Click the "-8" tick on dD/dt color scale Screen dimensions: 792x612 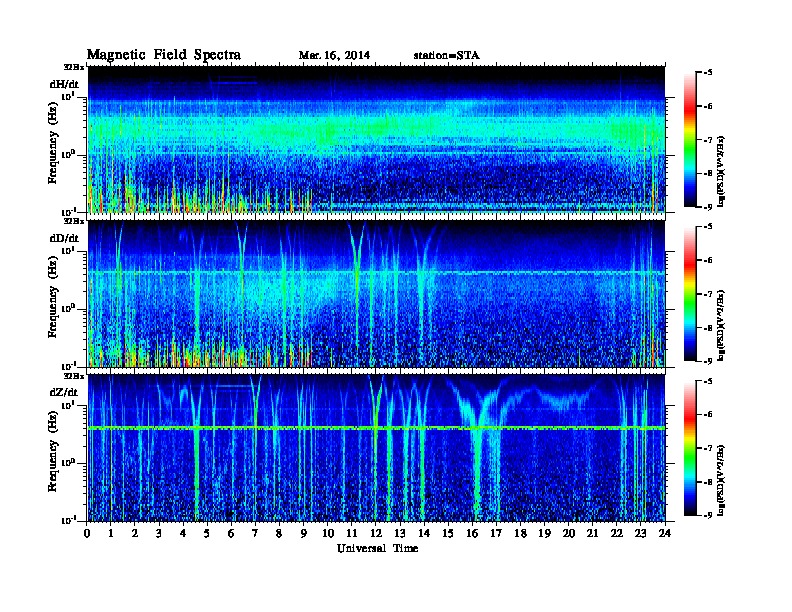(x=708, y=328)
